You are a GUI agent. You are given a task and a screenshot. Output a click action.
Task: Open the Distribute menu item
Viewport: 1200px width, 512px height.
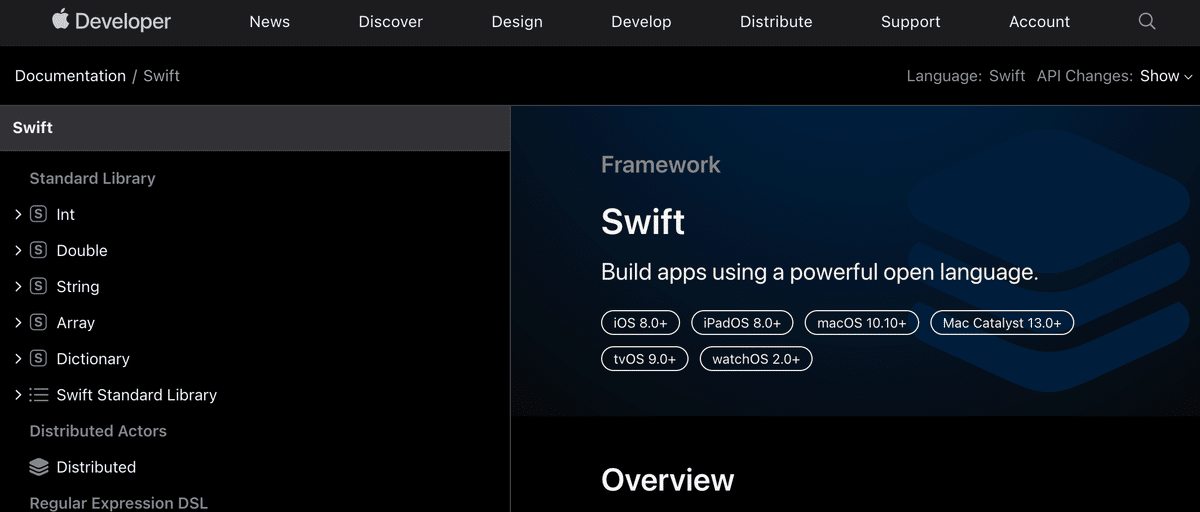pos(776,21)
